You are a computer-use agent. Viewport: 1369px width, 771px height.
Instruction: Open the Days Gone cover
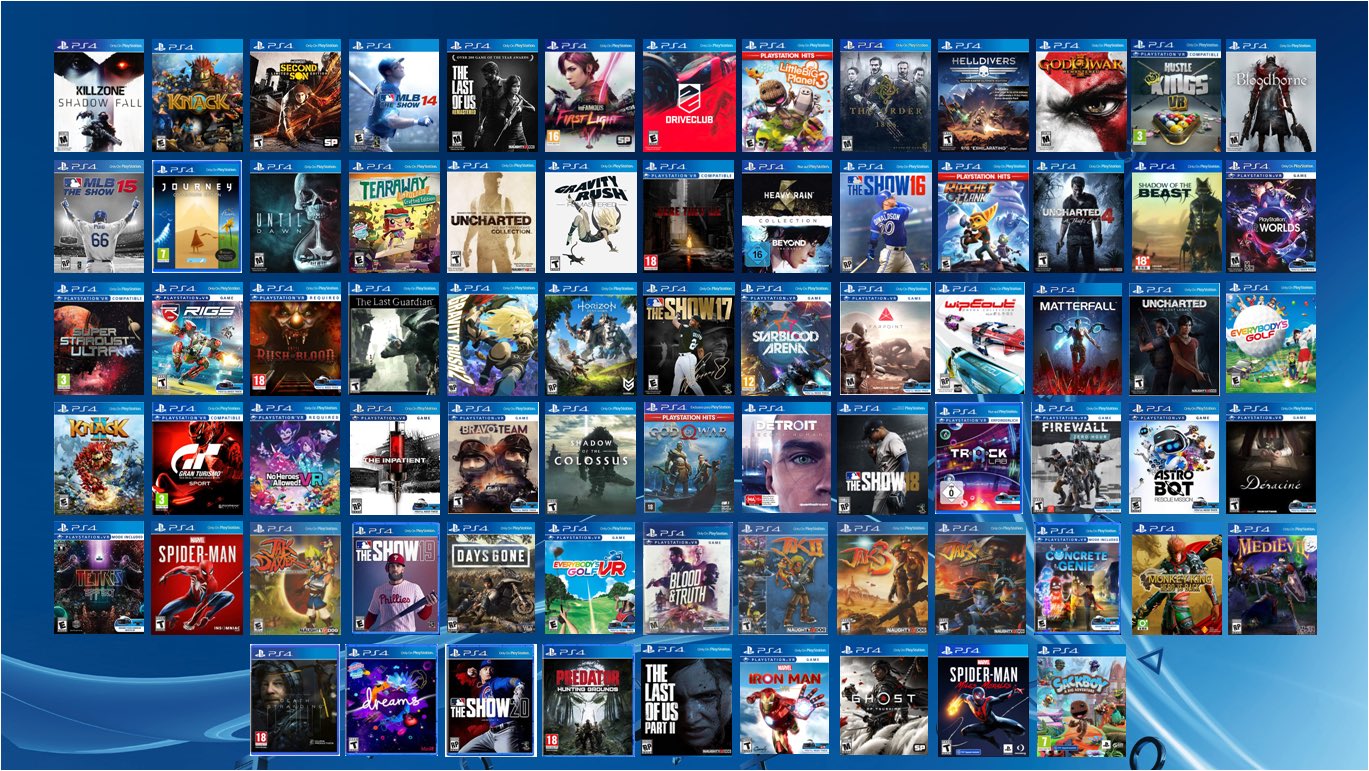[x=492, y=578]
